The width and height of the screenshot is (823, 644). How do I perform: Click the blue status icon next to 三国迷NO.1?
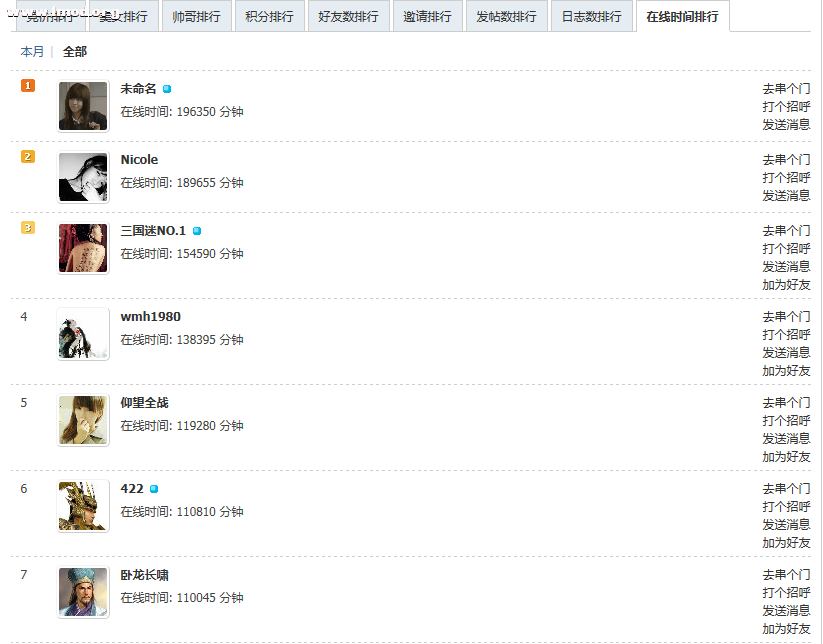tap(197, 231)
